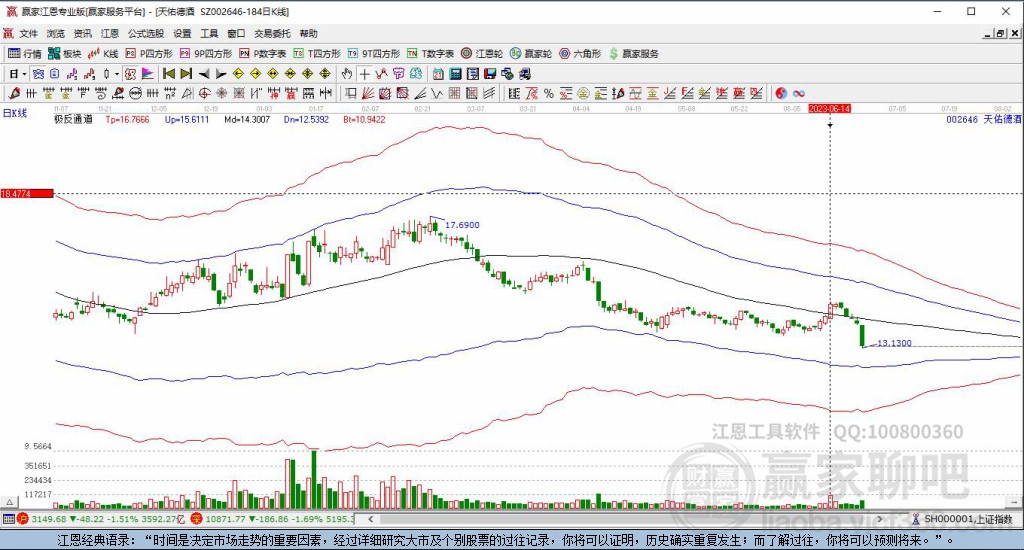
Task: Toggle the 极反 channel indicator button
Action: pyautogui.click(x=130, y=74)
